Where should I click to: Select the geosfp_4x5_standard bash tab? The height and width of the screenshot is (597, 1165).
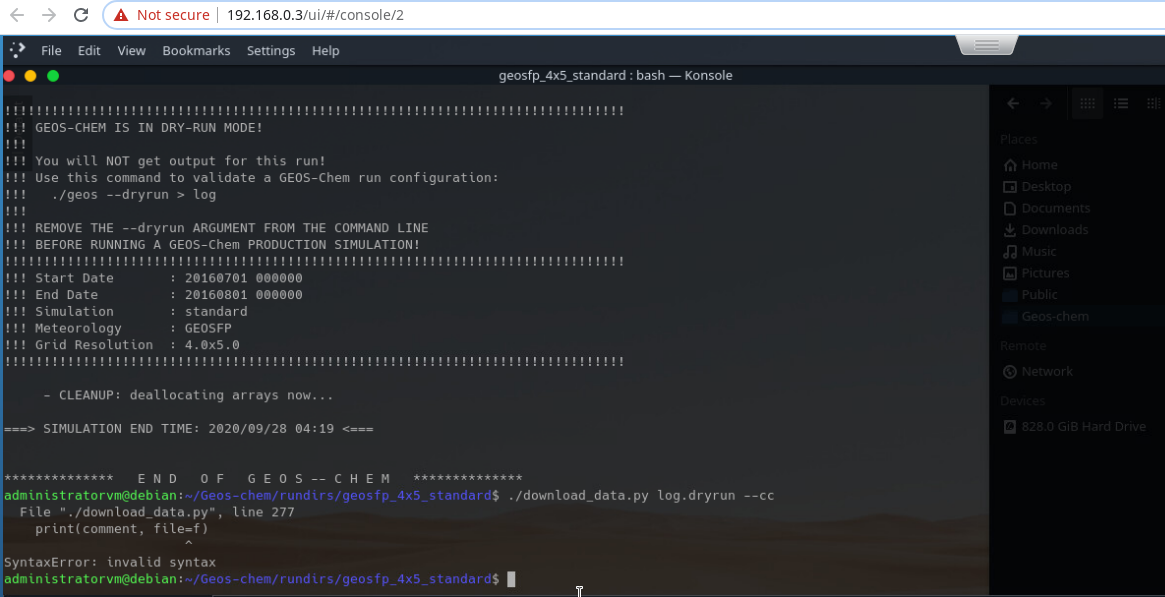point(615,75)
